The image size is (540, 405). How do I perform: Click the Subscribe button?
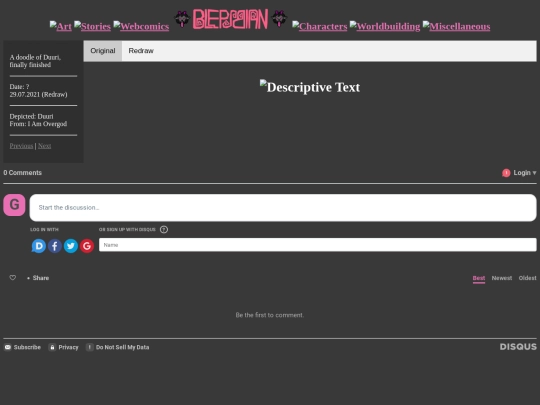(22, 347)
